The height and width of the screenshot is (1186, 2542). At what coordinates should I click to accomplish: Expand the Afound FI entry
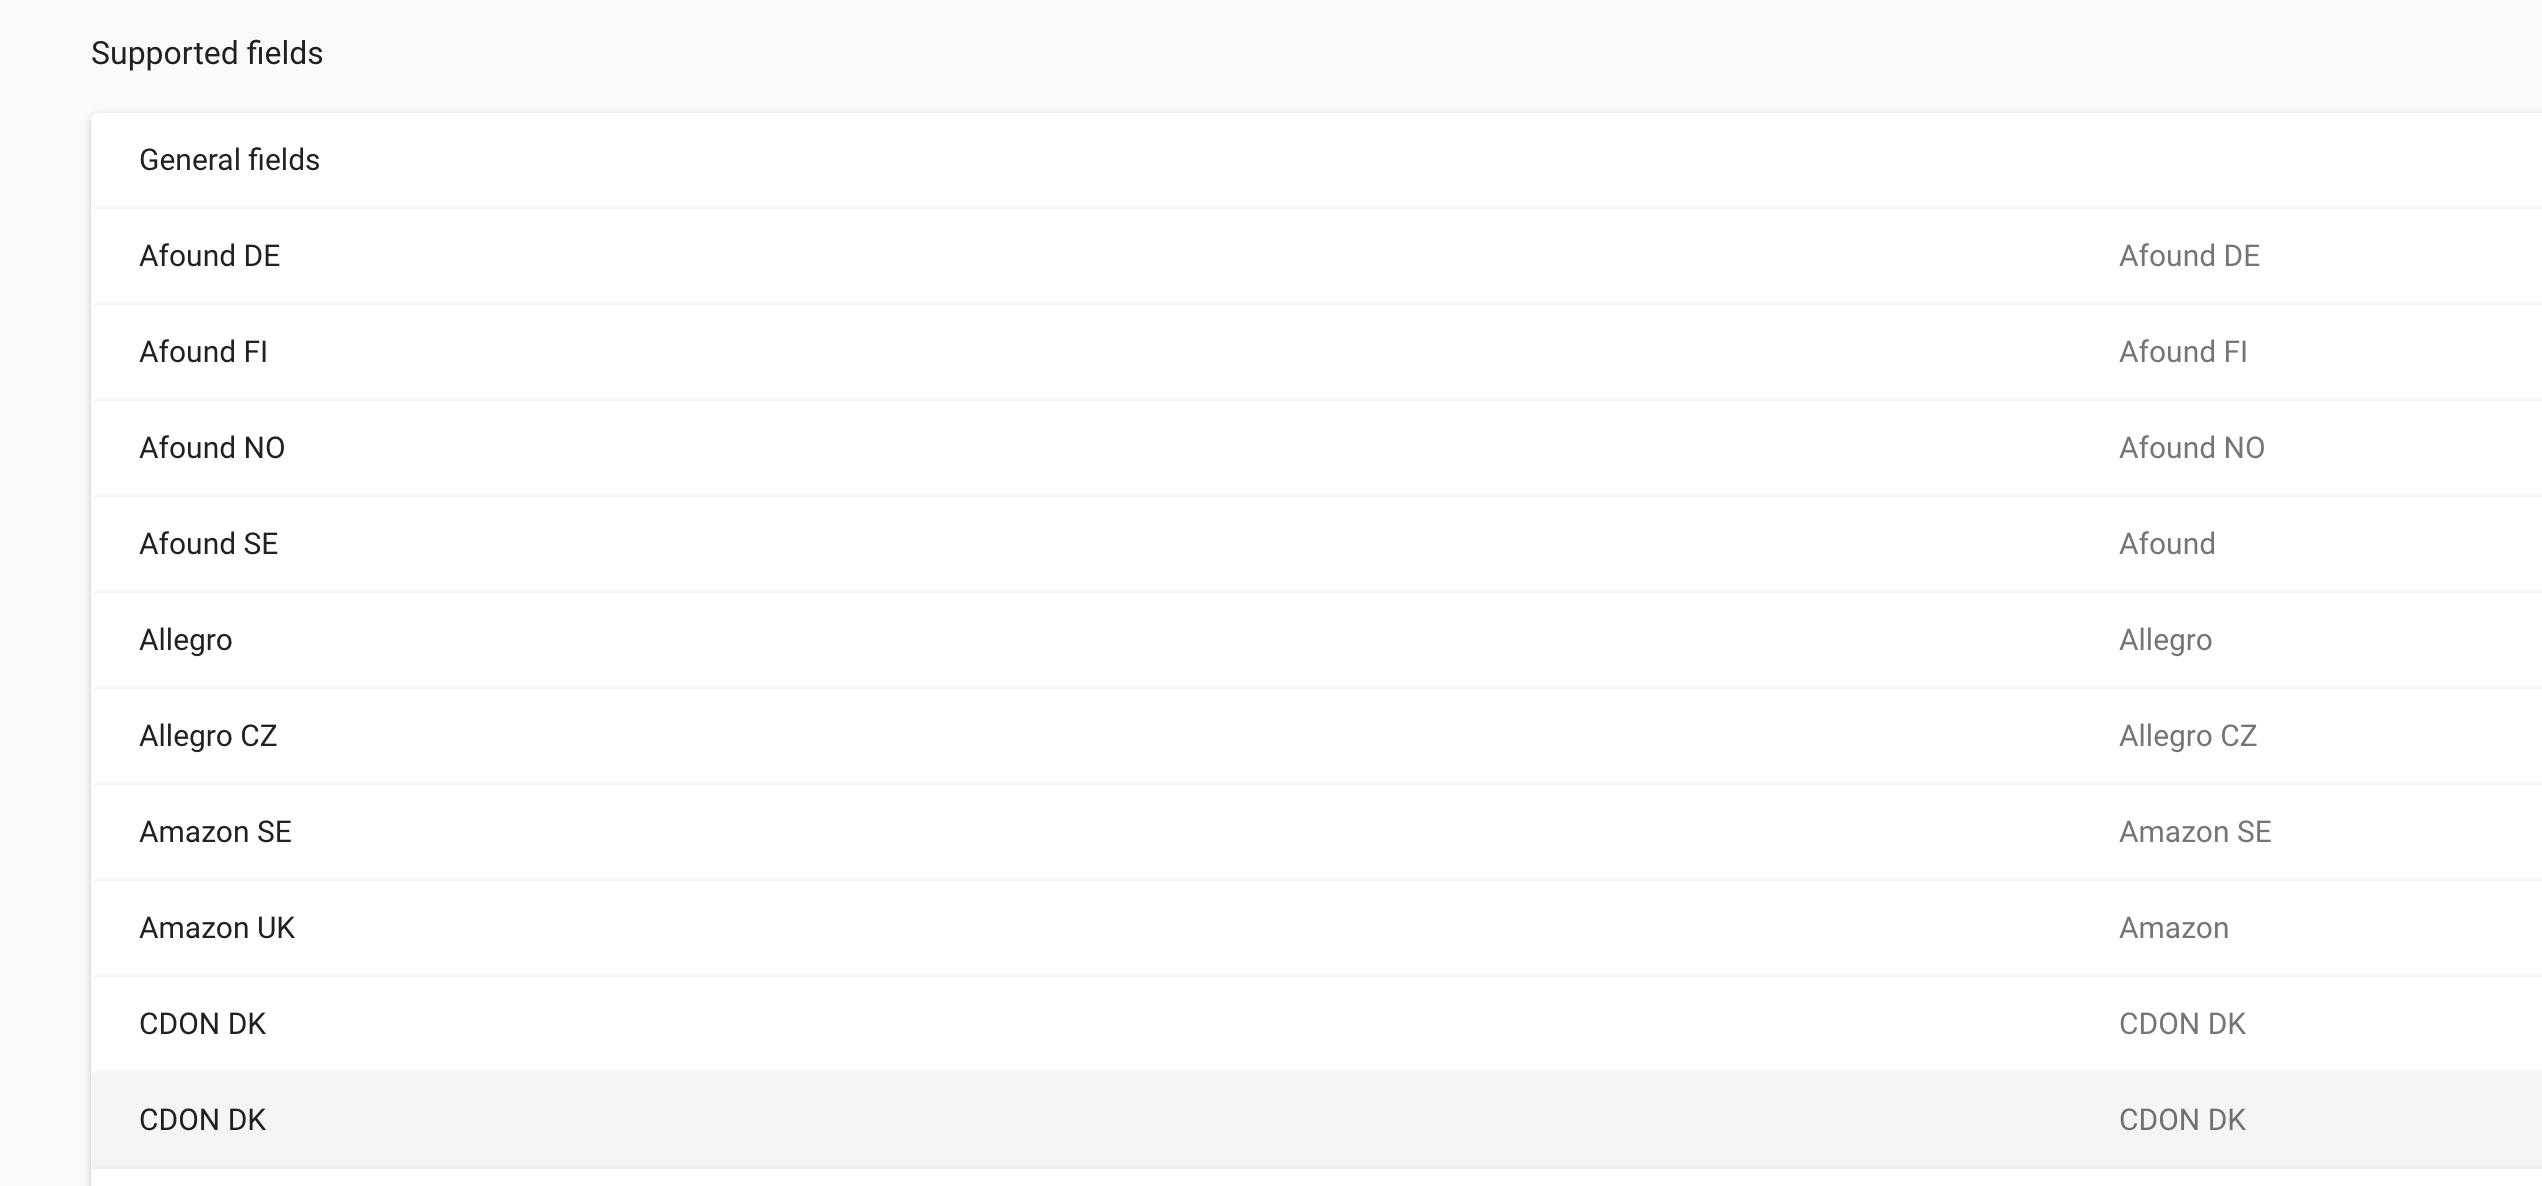1316,352
